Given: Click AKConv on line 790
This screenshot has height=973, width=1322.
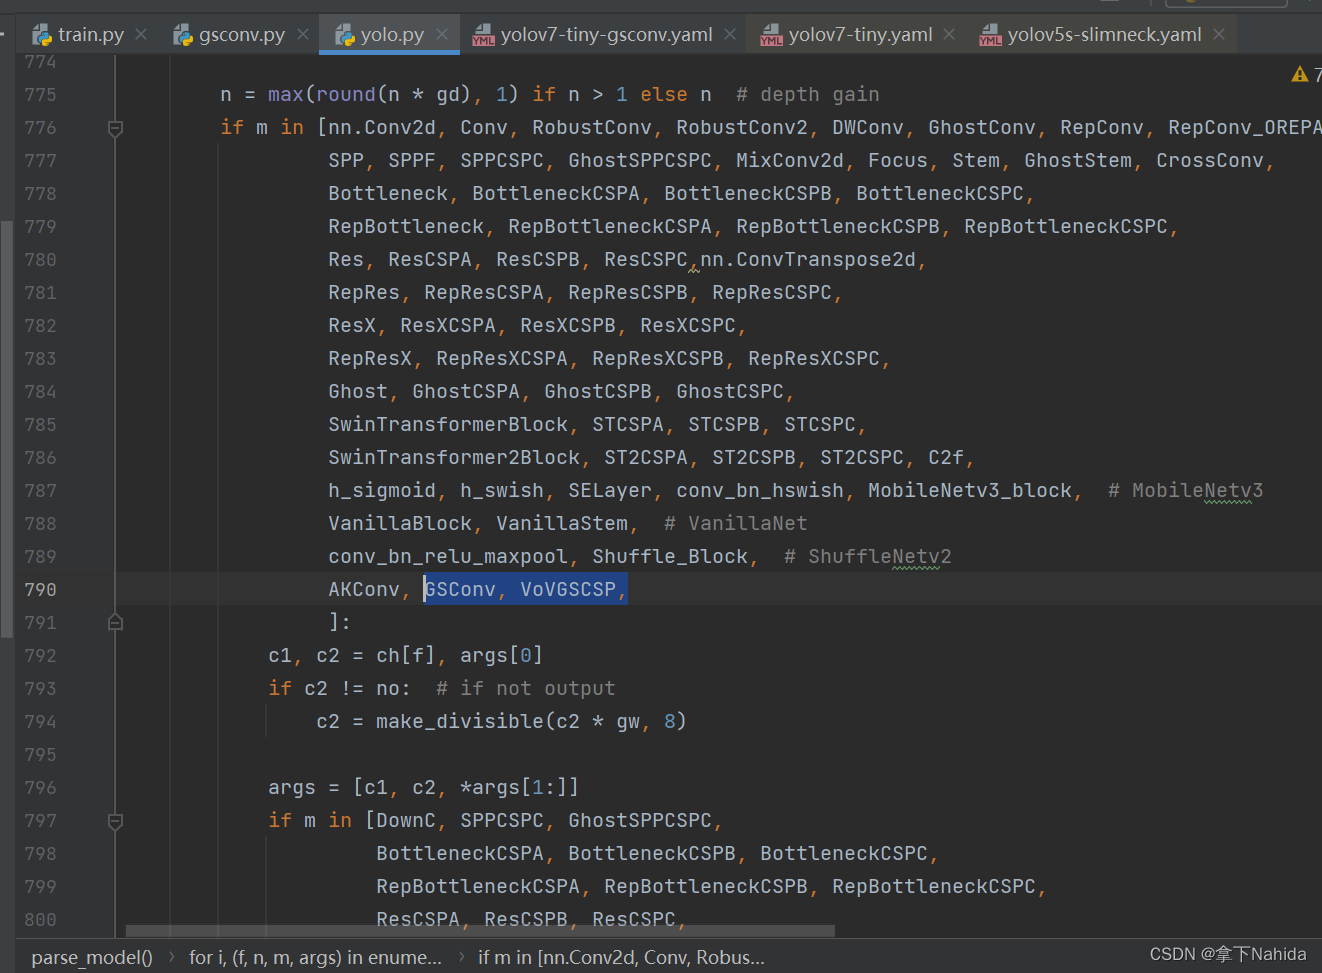Looking at the screenshot, I should (x=364, y=590).
